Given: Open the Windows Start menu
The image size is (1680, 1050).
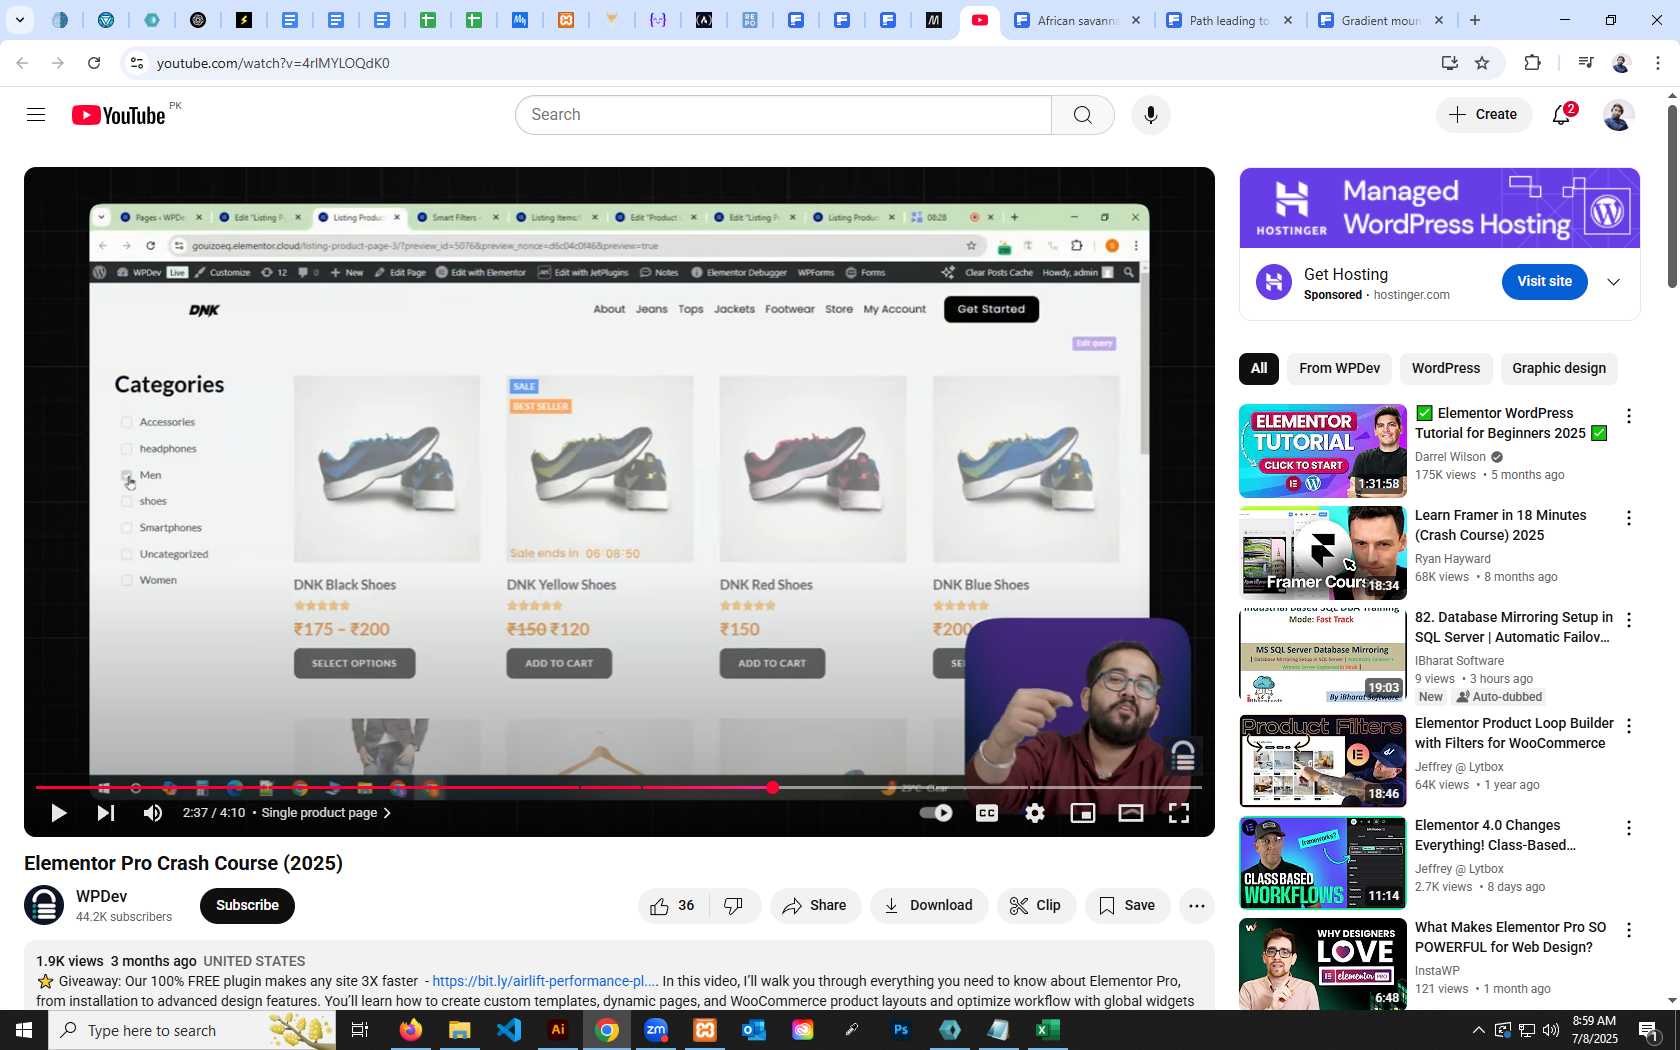Looking at the screenshot, I should click(24, 1030).
